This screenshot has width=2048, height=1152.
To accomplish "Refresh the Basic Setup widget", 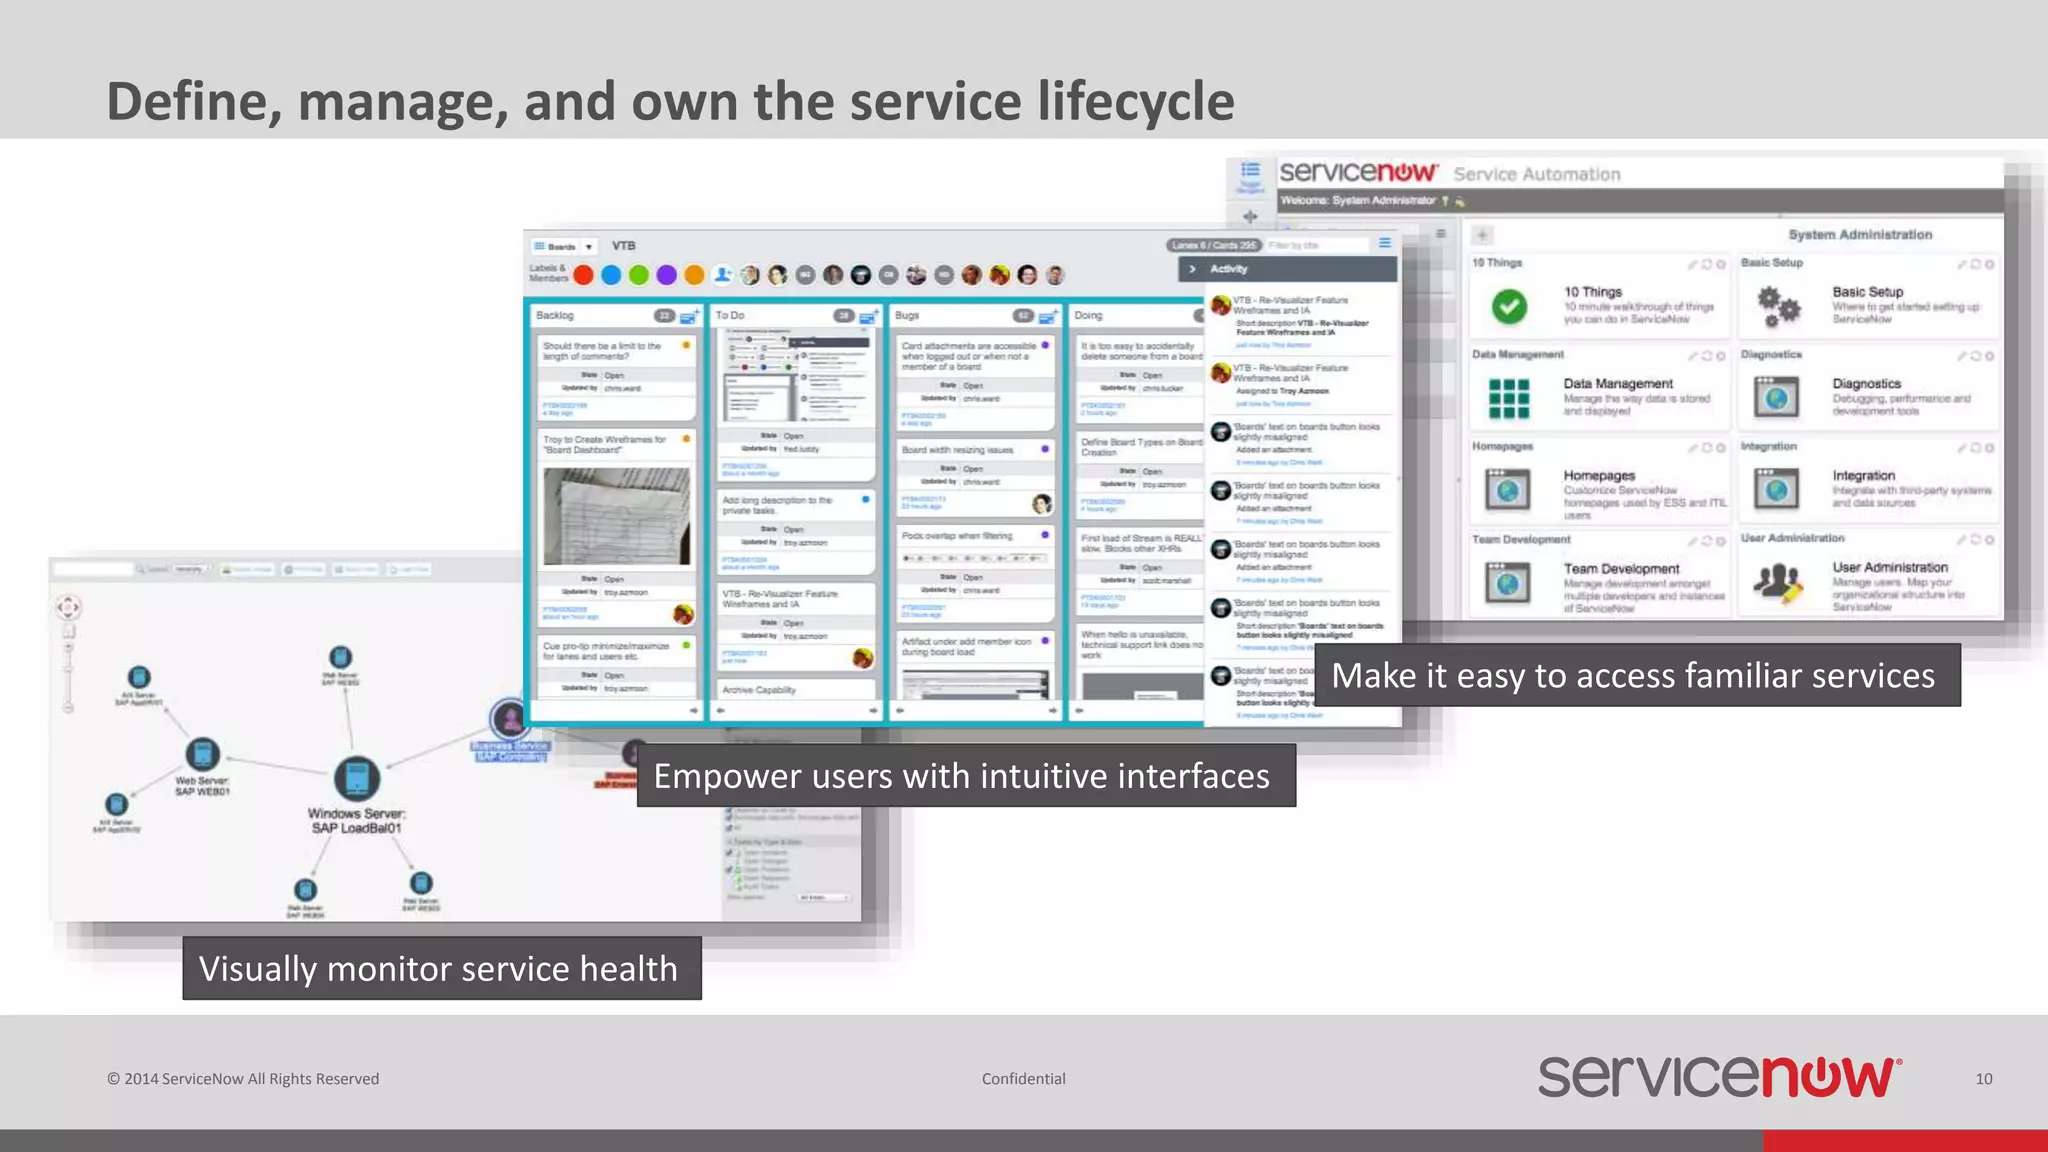I will click(x=1976, y=265).
